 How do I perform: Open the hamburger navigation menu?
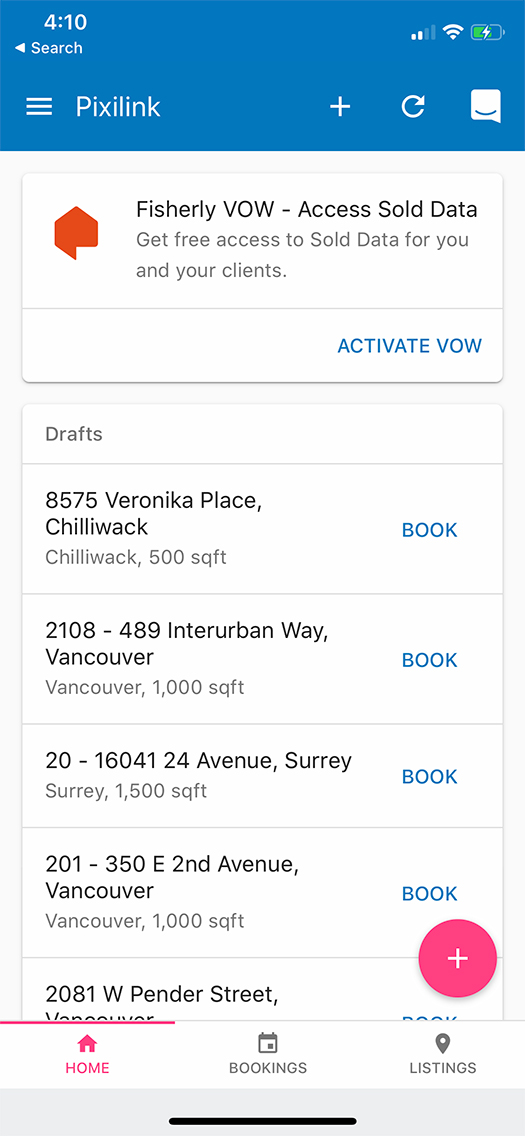(x=39, y=107)
